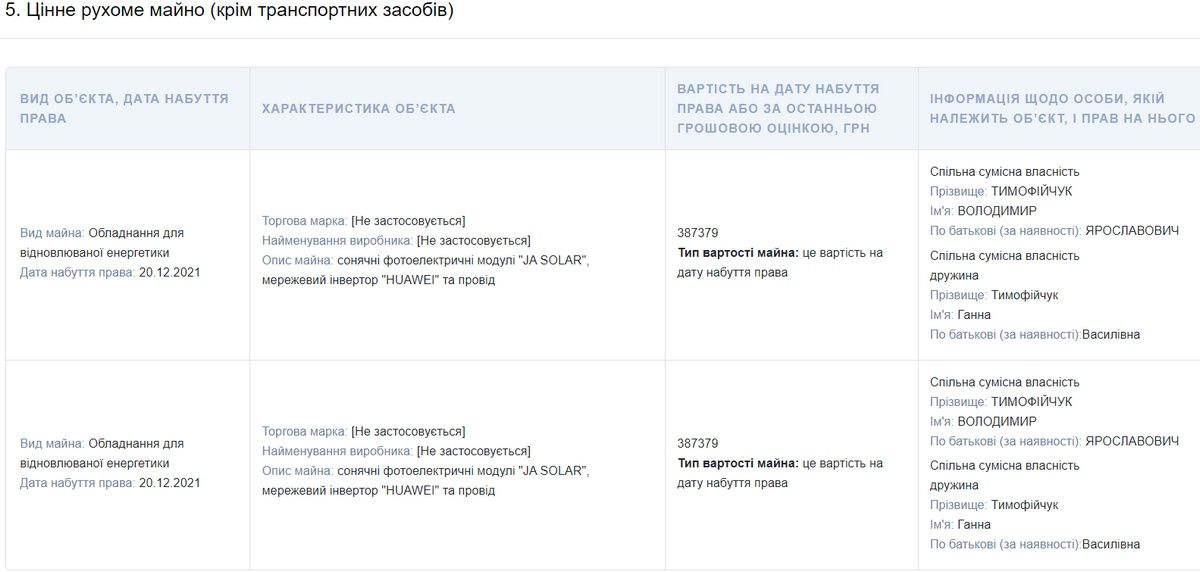Click the "Вартість на дату набуття права" column header

(x=778, y=108)
